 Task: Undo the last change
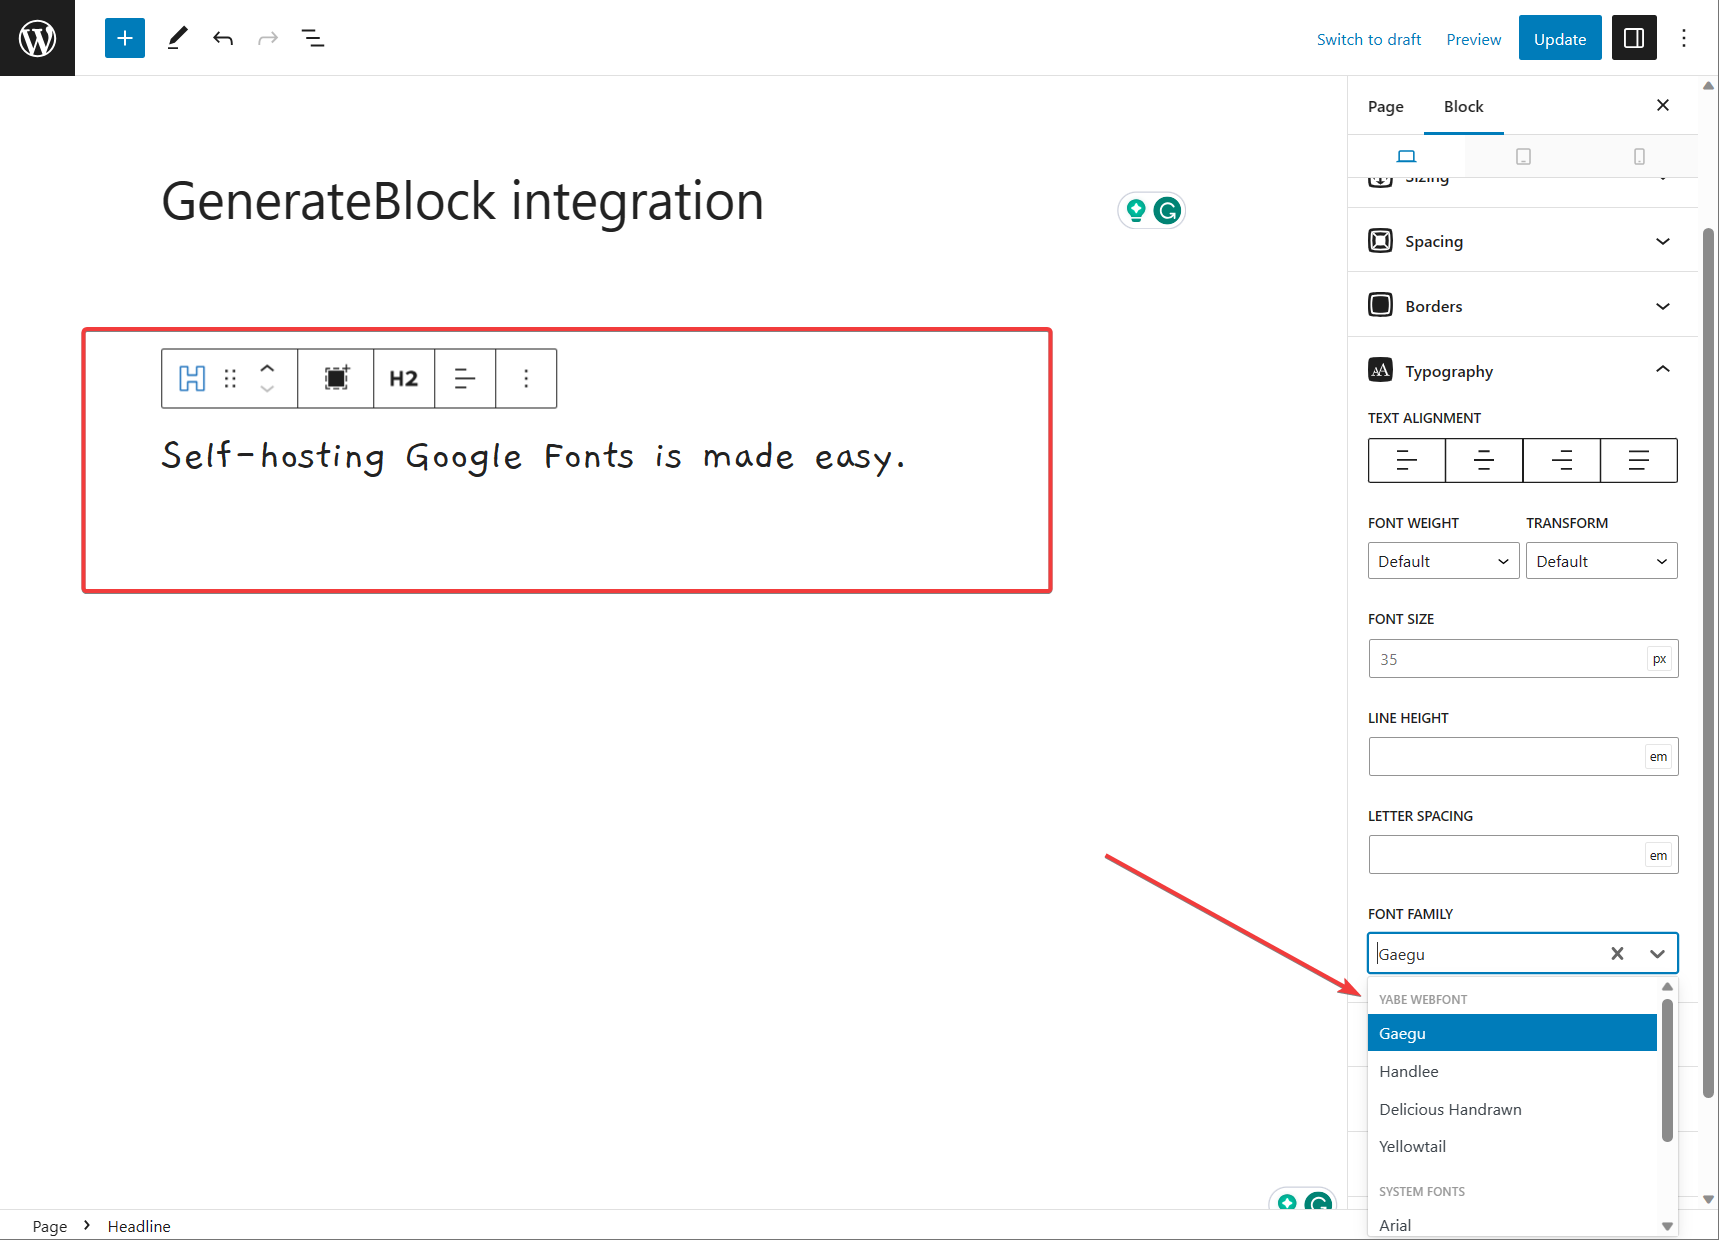(223, 38)
